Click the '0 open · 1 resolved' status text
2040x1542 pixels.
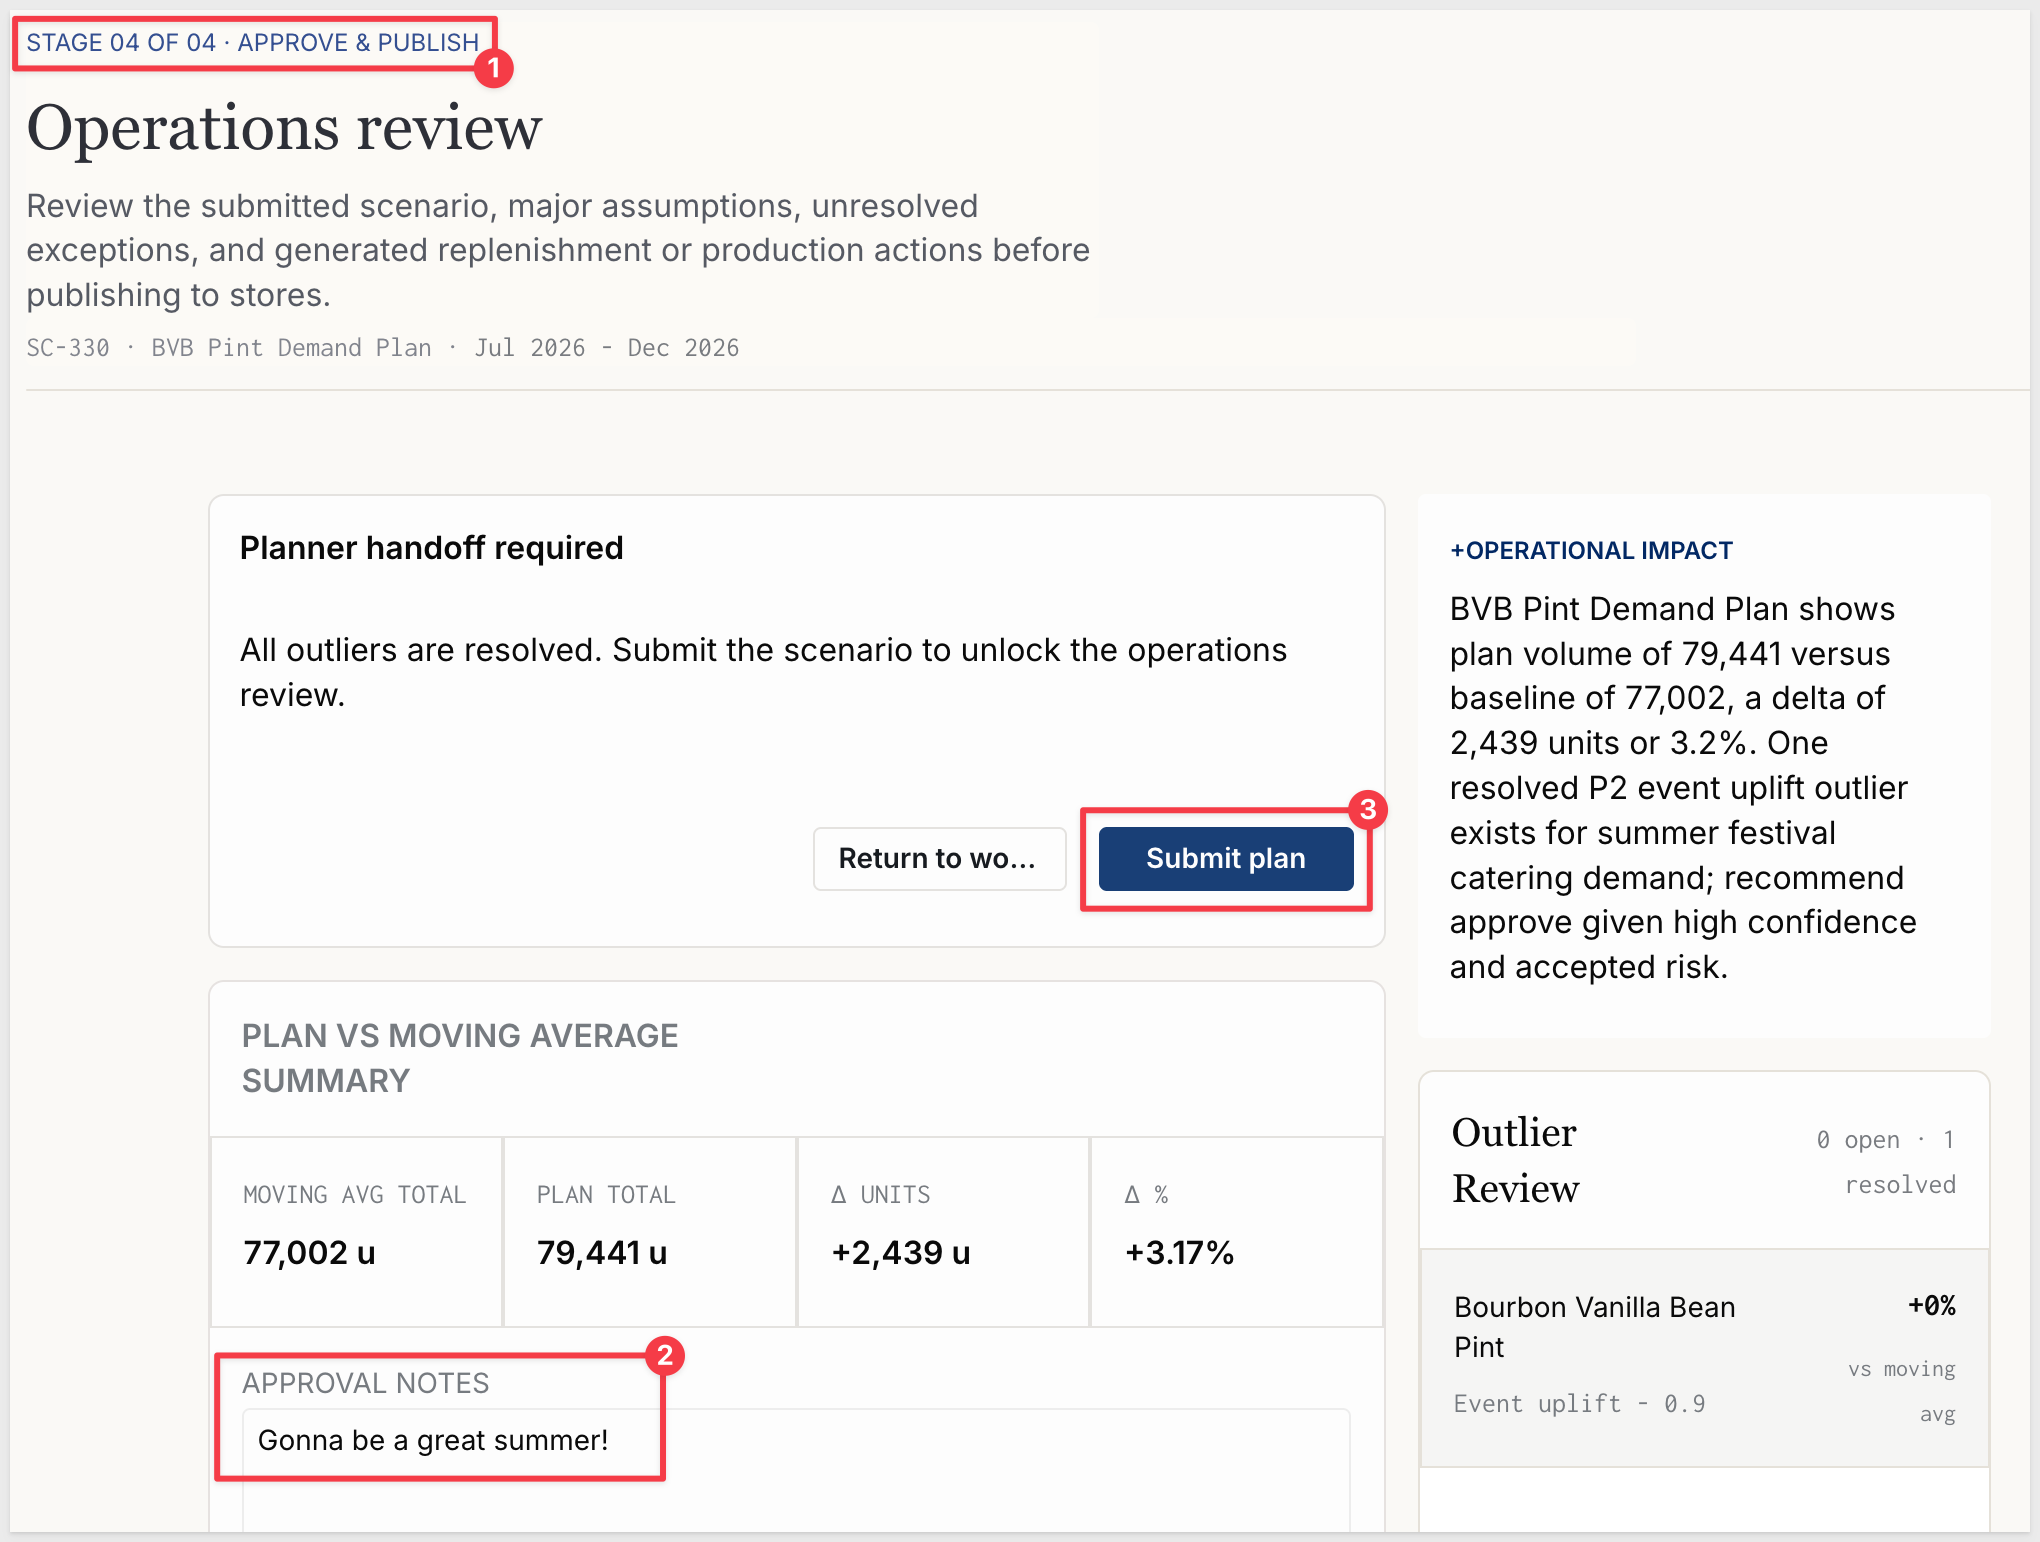click(x=1886, y=1162)
